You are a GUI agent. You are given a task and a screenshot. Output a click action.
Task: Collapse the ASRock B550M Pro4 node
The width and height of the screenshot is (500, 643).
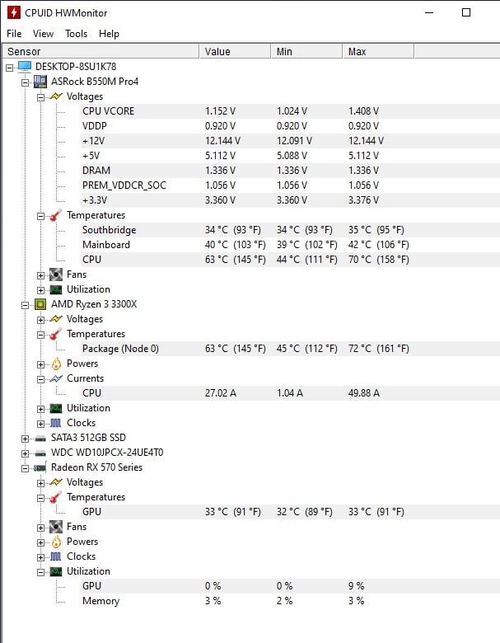25,82
